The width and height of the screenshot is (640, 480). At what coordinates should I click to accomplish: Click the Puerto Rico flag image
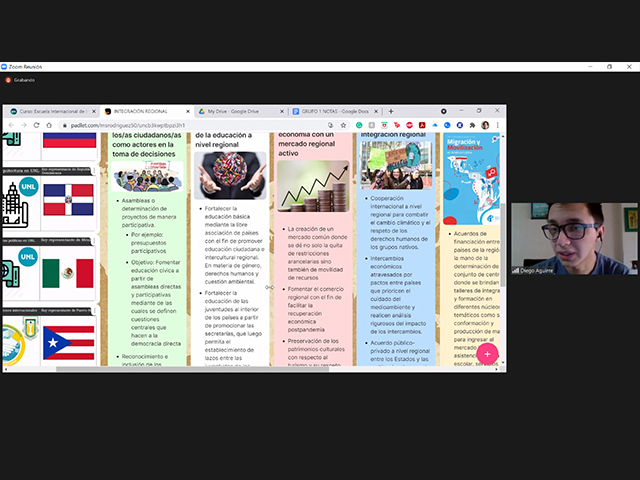pos(69,342)
